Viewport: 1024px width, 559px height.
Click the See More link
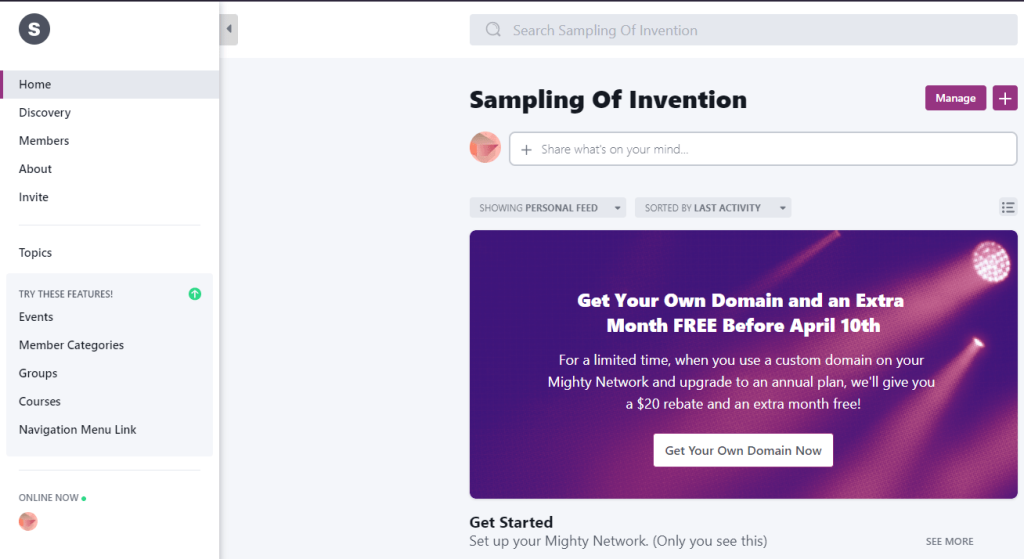pyautogui.click(x=950, y=541)
